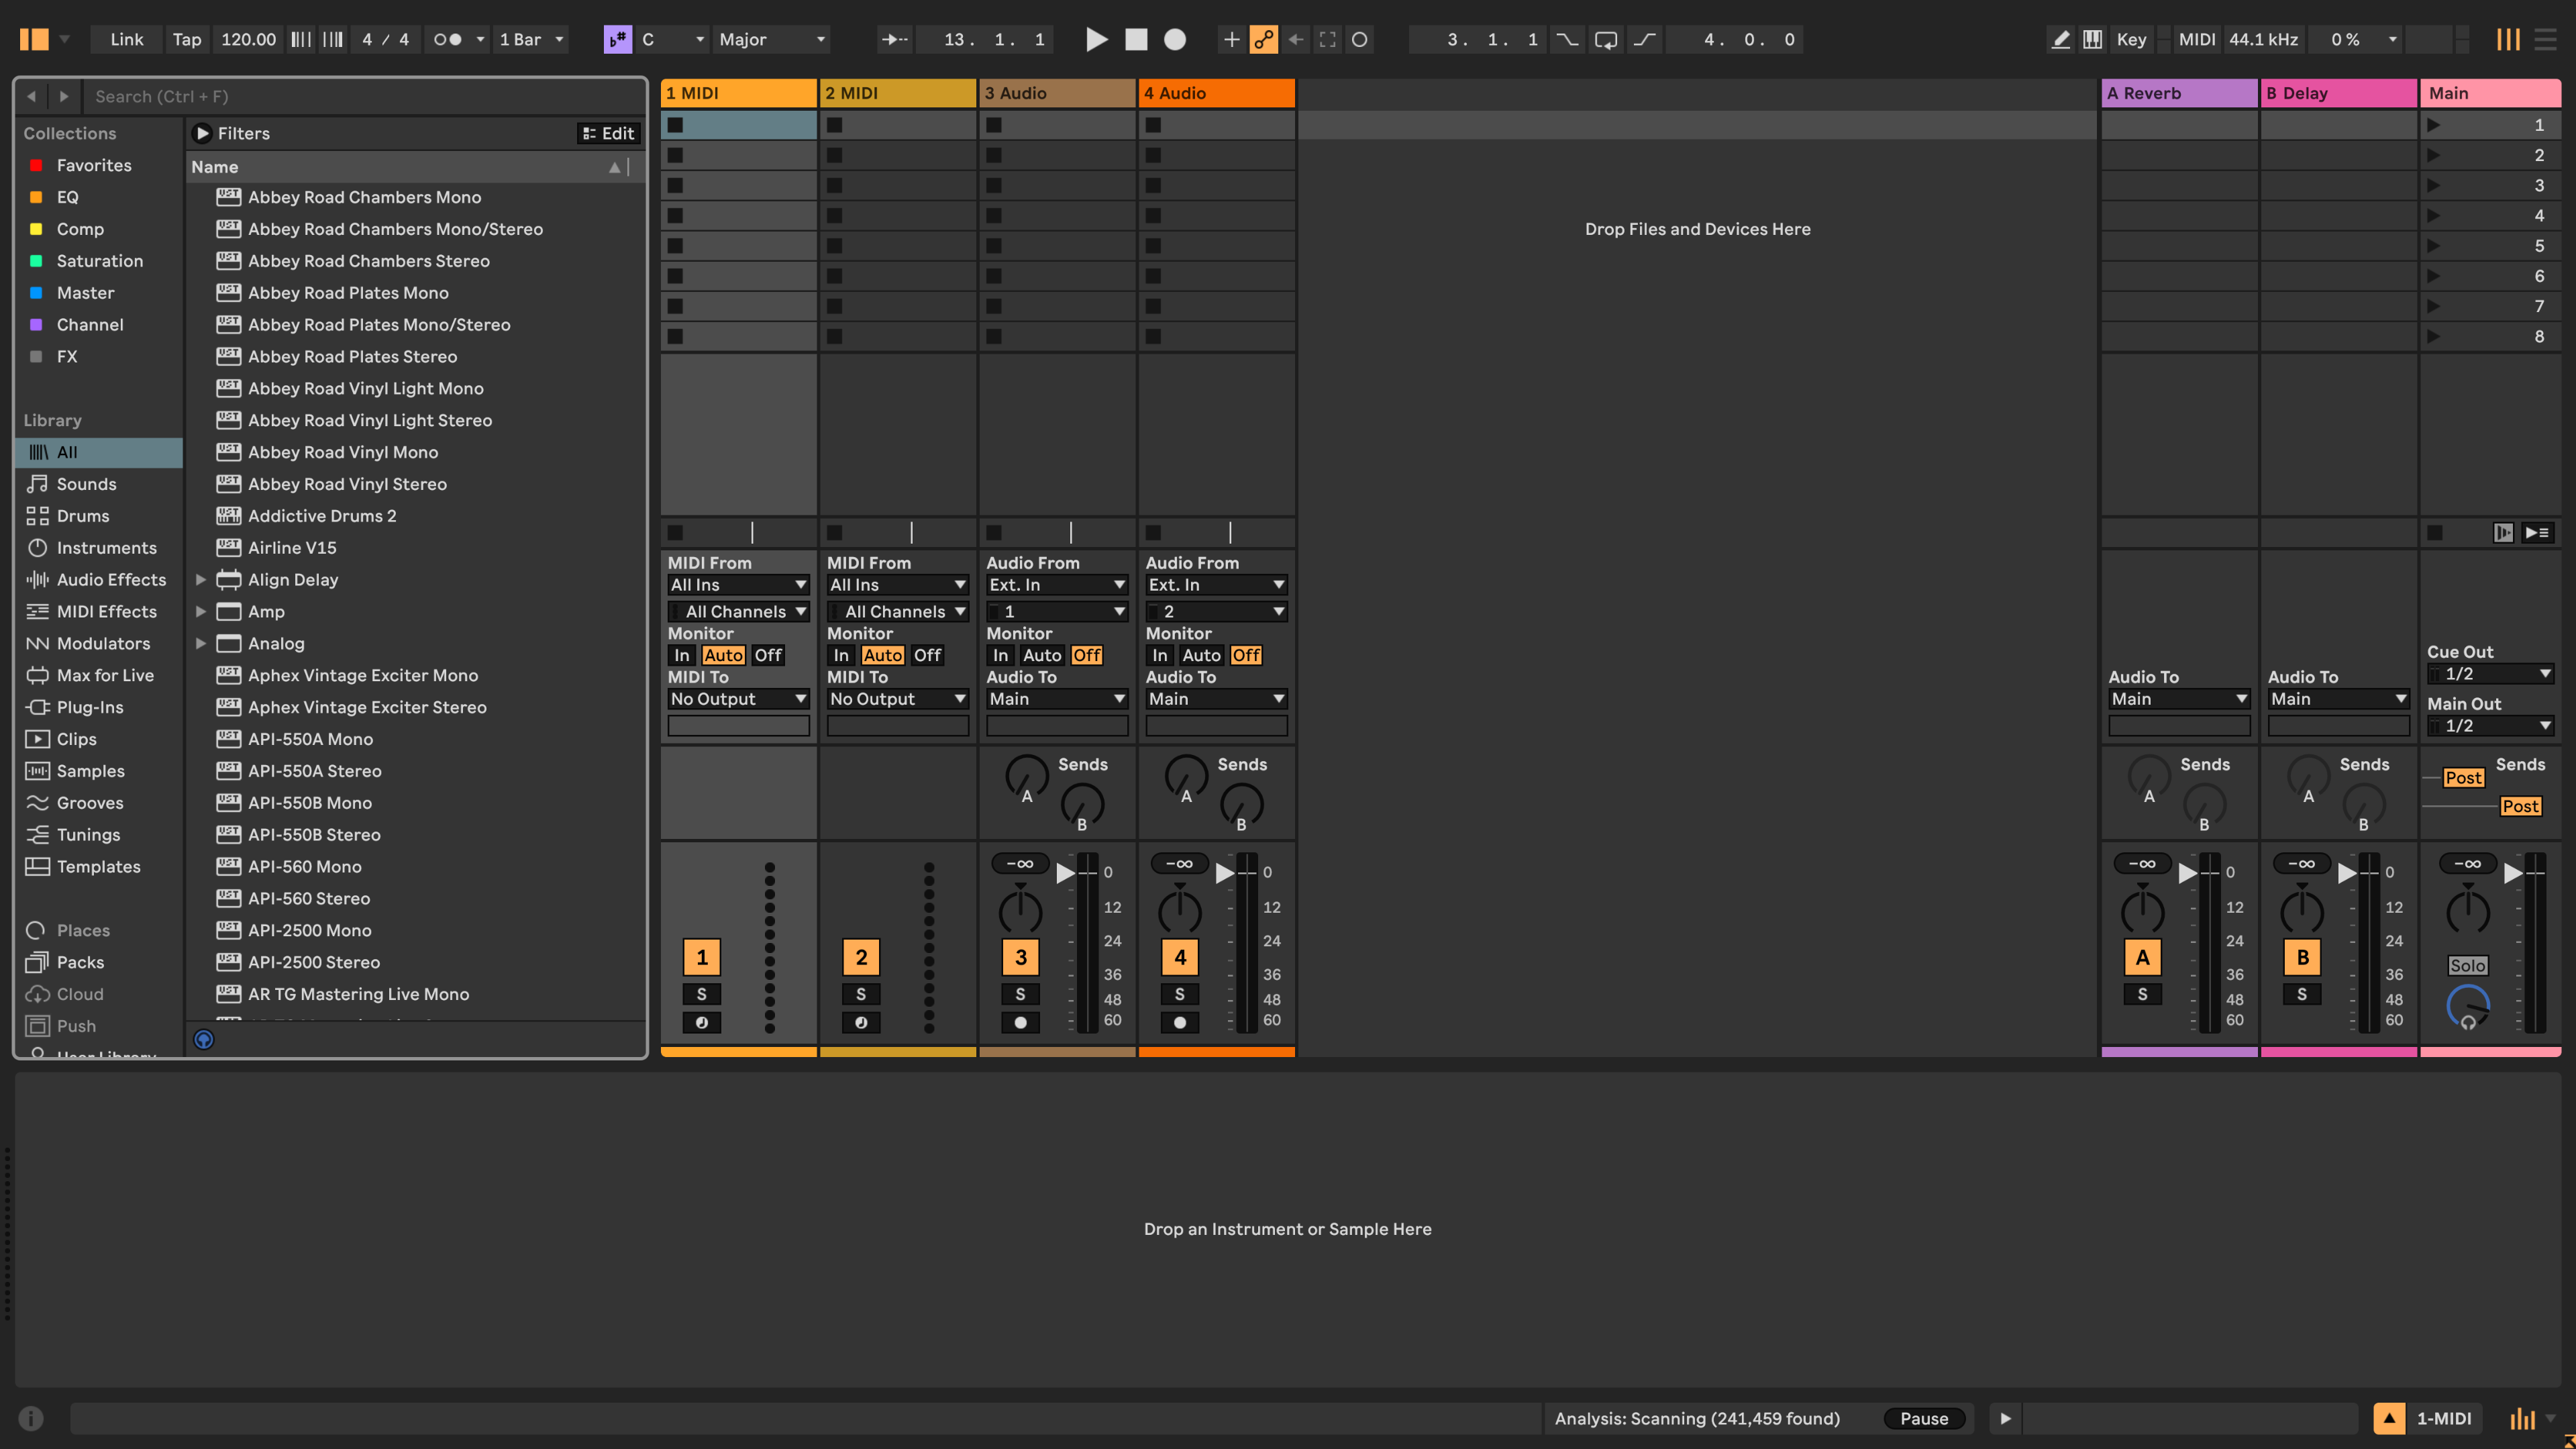The height and width of the screenshot is (1449, 2576).
Task: Click the Saturation collection green color tag
Action: pos(36,261)
